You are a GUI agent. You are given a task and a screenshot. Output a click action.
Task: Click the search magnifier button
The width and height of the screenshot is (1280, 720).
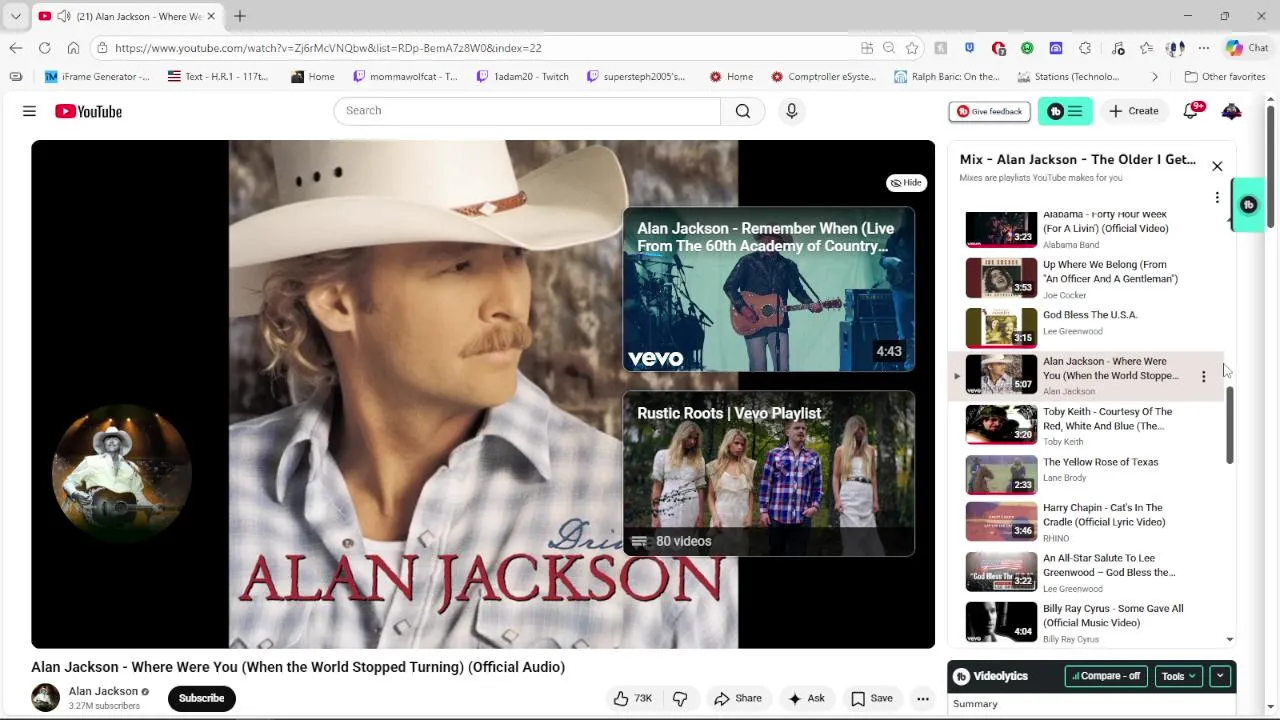pyautogui.click(x=743, y=111)
